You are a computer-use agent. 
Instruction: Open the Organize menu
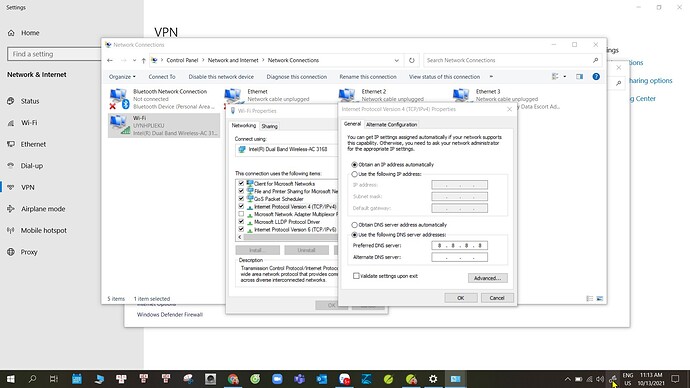point(122,77)
